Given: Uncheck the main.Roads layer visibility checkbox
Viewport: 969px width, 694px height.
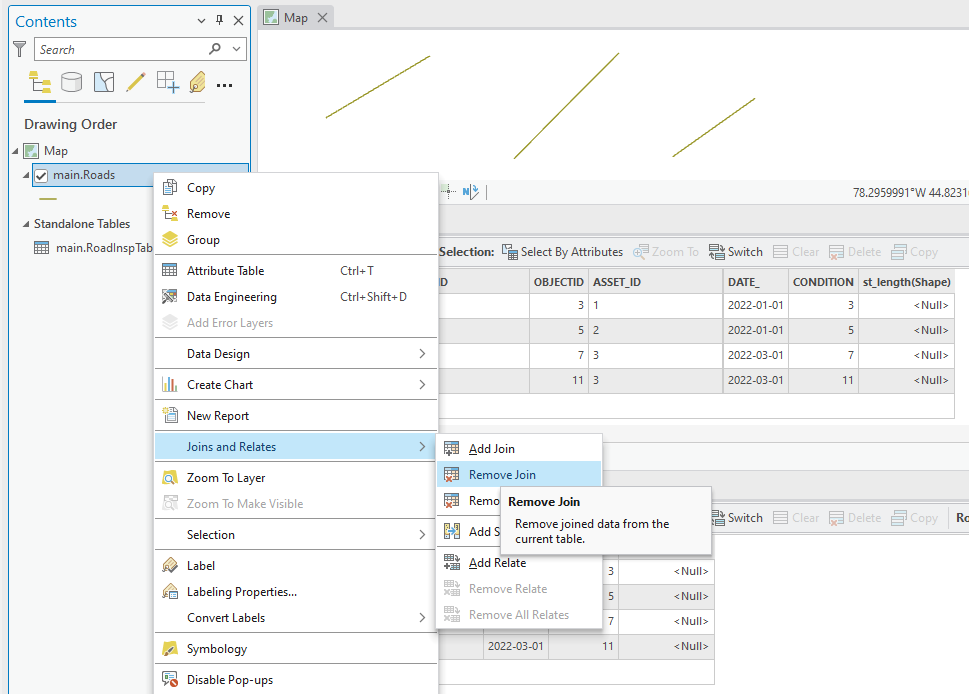Looking at the screenshot, I should coord(41,174).
